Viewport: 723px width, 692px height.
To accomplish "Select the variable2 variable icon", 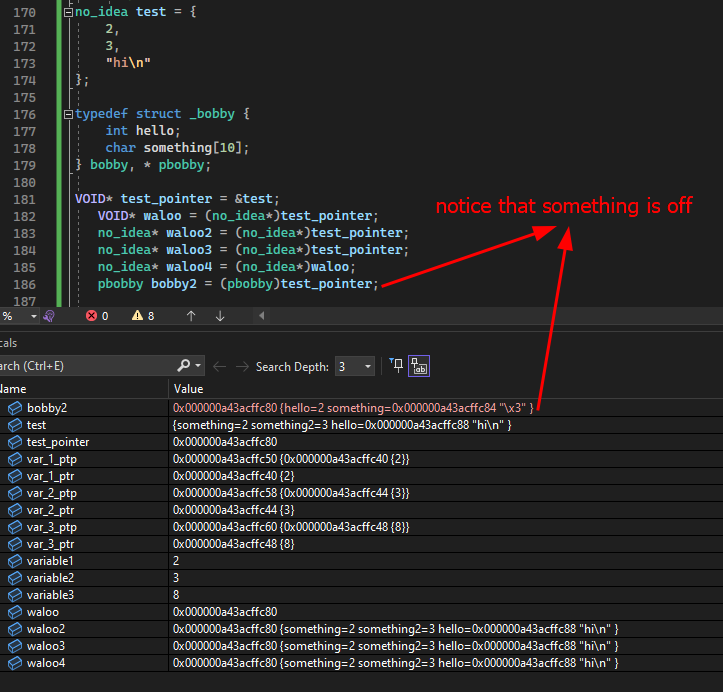I will tap(15, 578).
